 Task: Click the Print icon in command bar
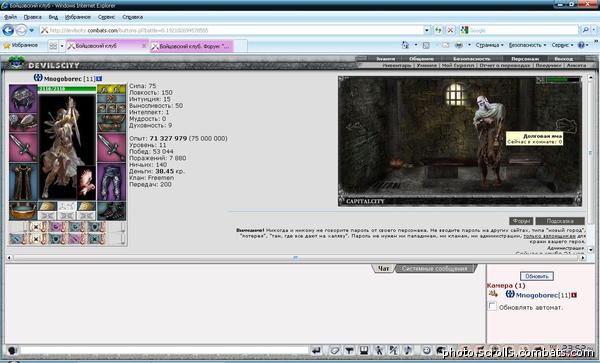458,45
